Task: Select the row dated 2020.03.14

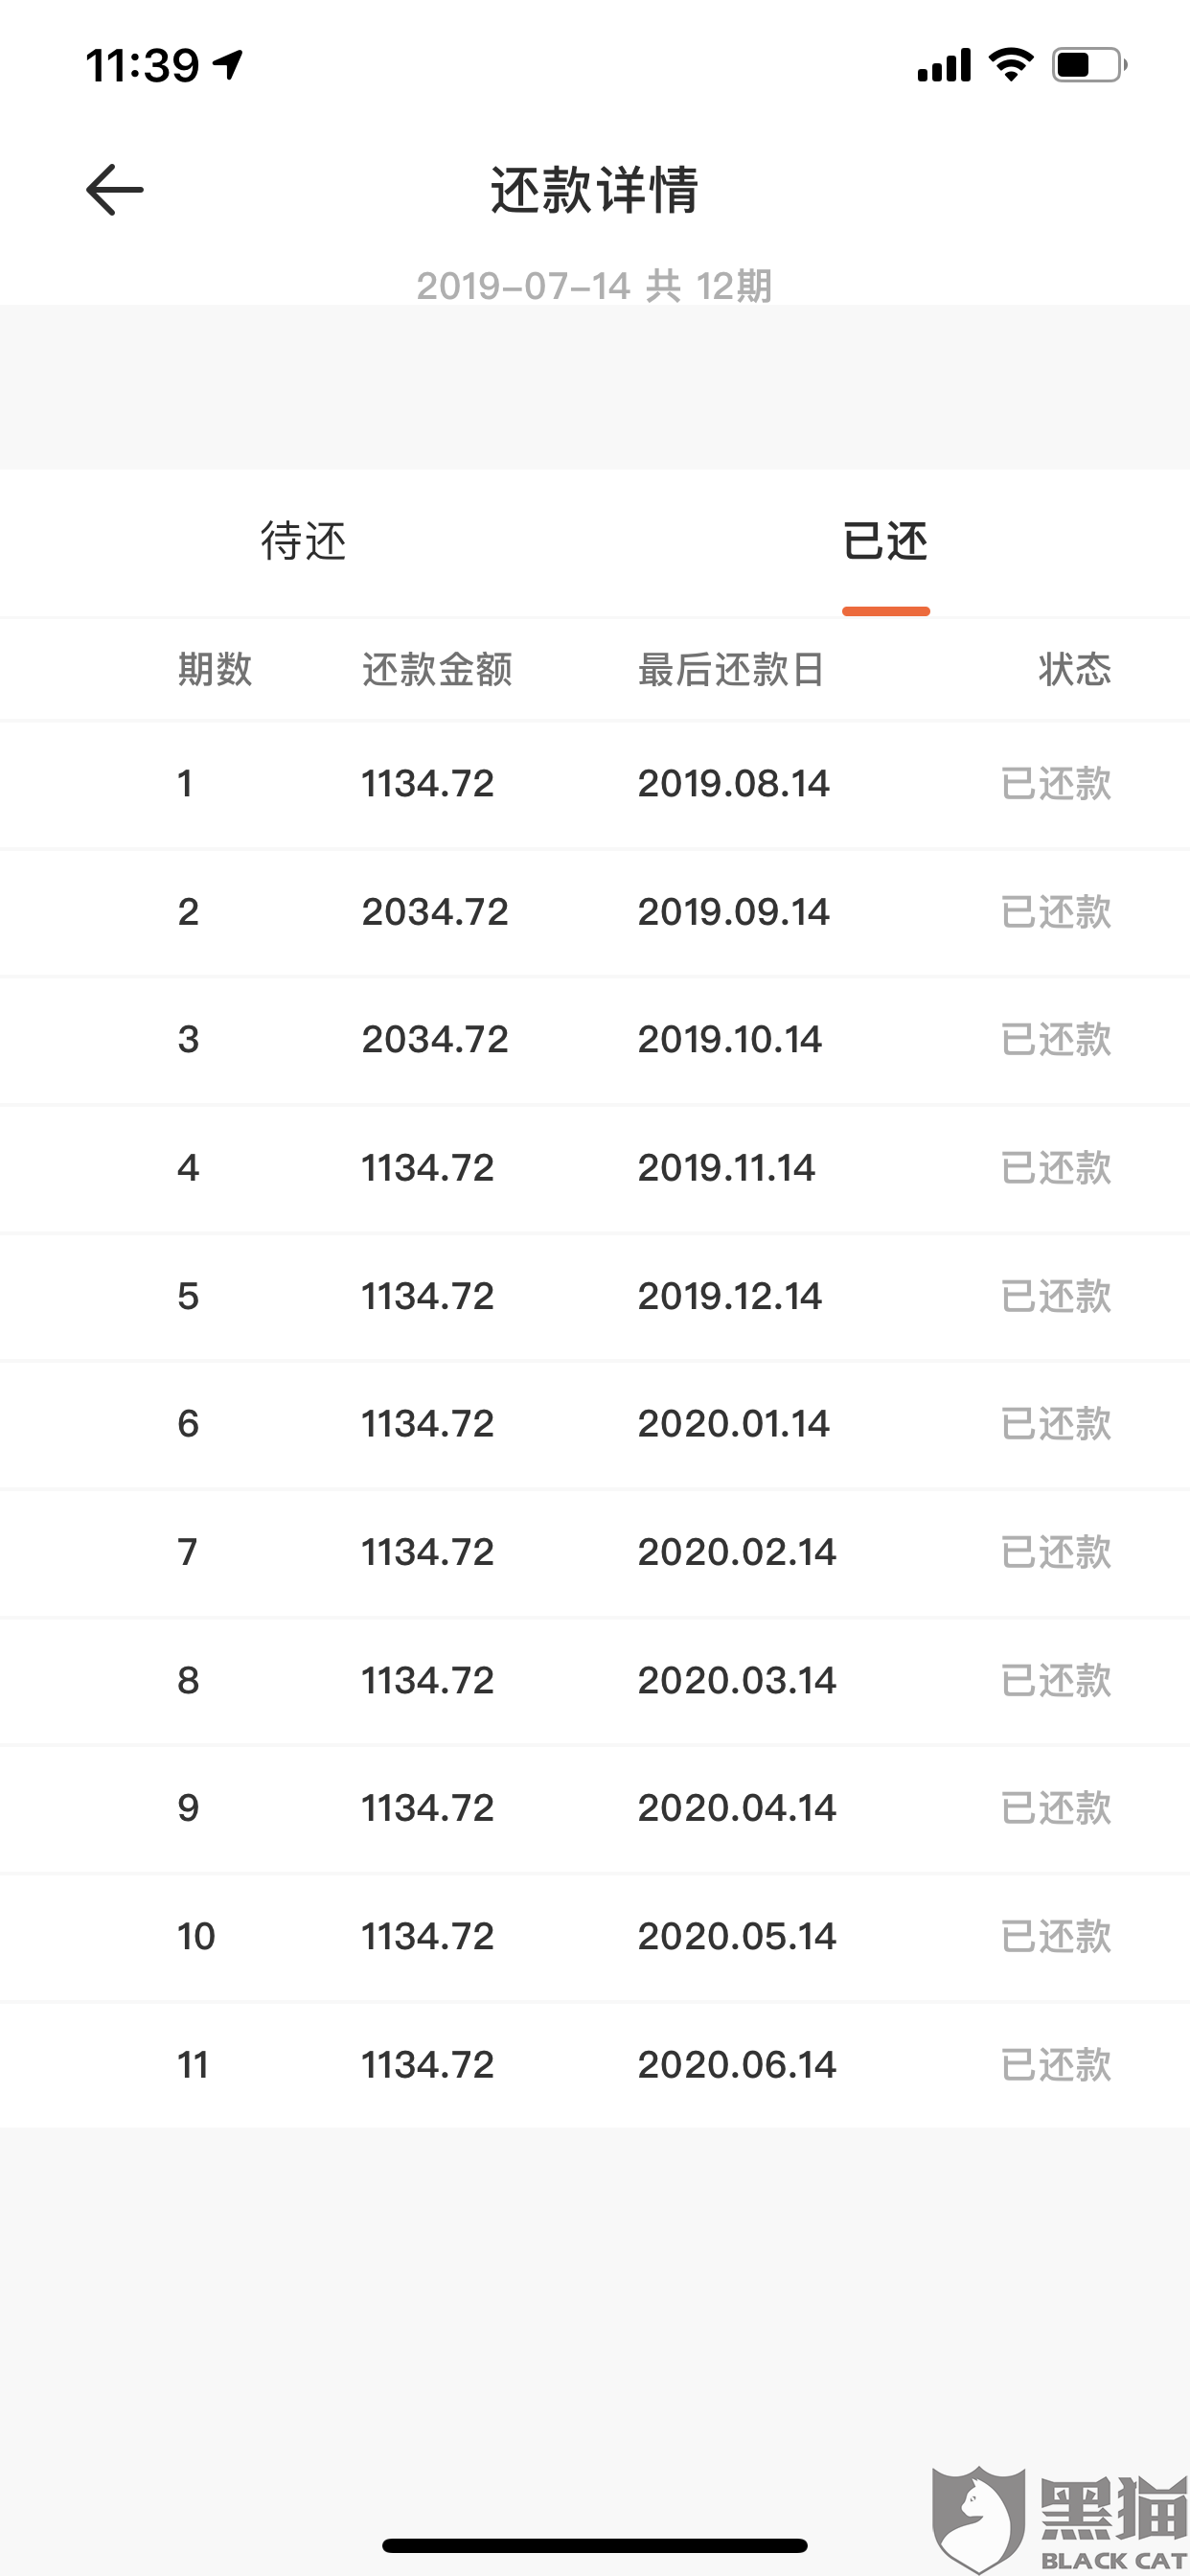Action: point(595,1680)
